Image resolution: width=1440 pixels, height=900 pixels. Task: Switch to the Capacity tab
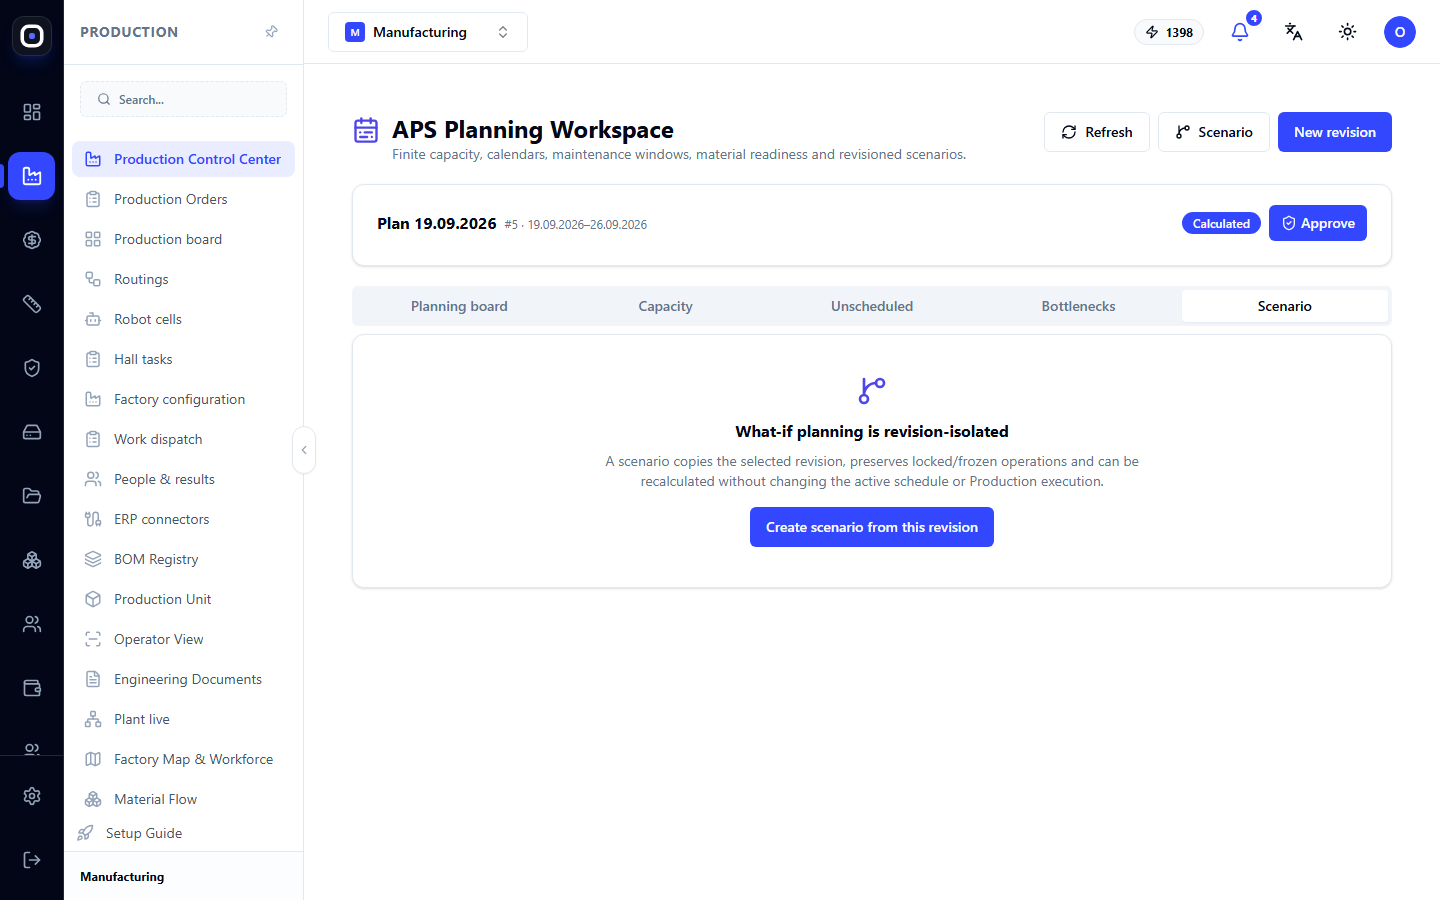pos(666,306)
